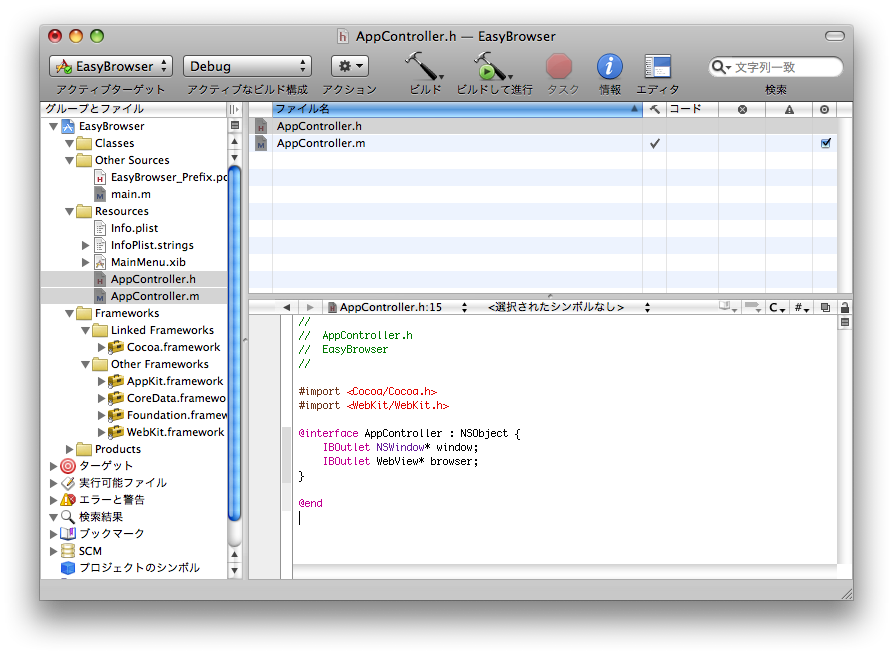Screen dimensions: 893x655
Task: Open the Debug build configuration popup
Action: point(247,66)
